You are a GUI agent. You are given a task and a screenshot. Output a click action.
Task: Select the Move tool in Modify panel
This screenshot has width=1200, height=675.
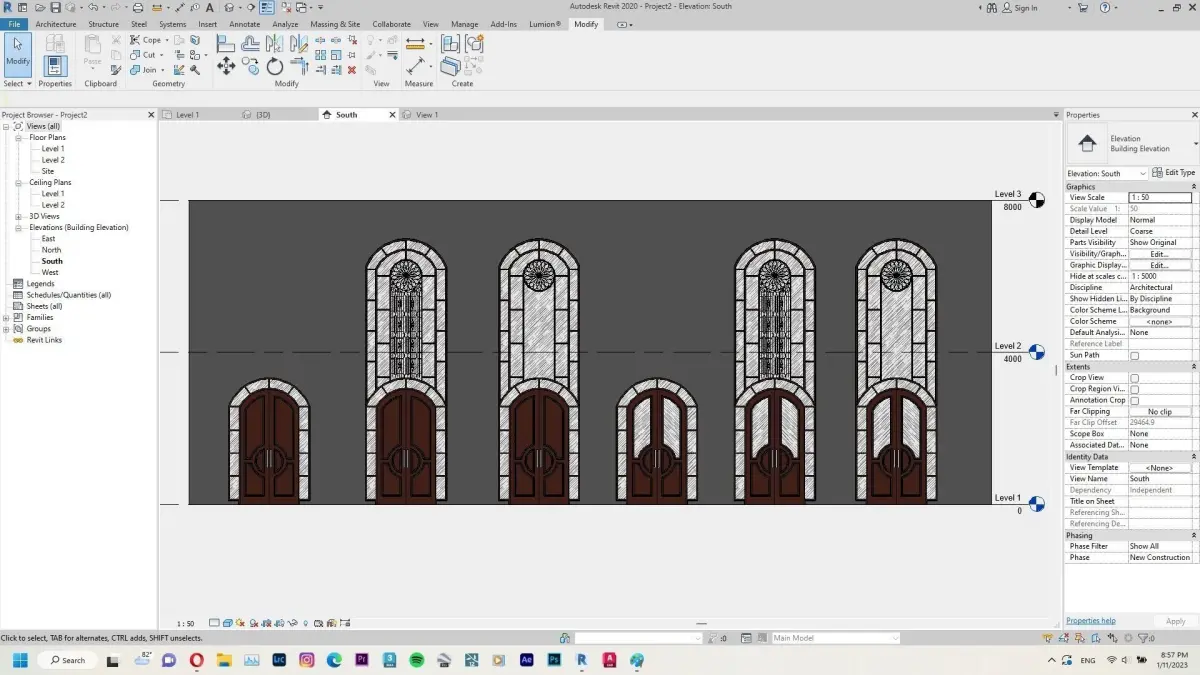226,66
